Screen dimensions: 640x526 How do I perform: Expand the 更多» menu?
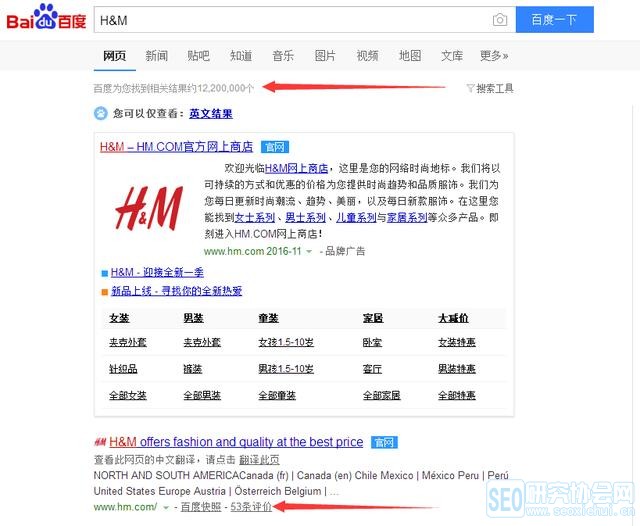click(494, 56)
